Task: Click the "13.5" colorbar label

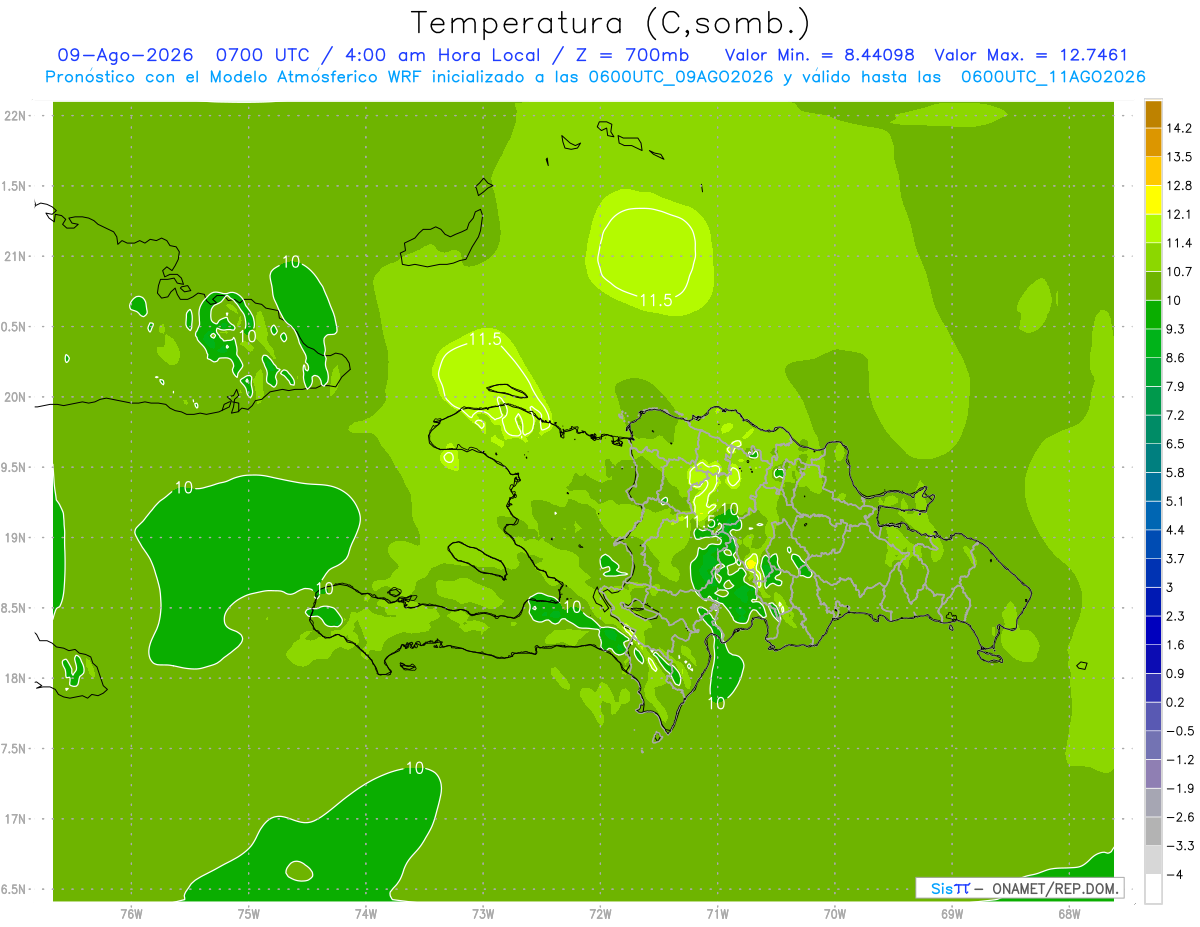Action: point(1179,157)
